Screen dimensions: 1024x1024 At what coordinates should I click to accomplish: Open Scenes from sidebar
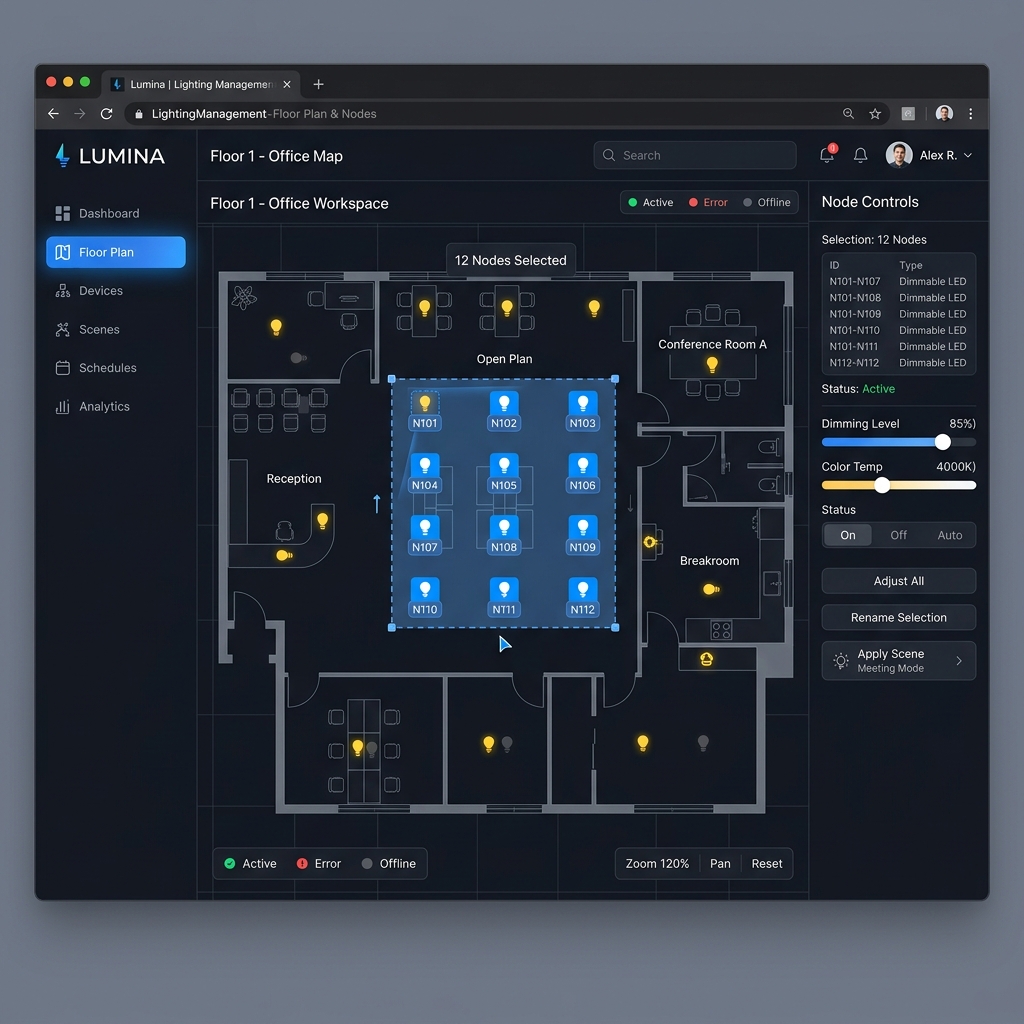(116, 329)
